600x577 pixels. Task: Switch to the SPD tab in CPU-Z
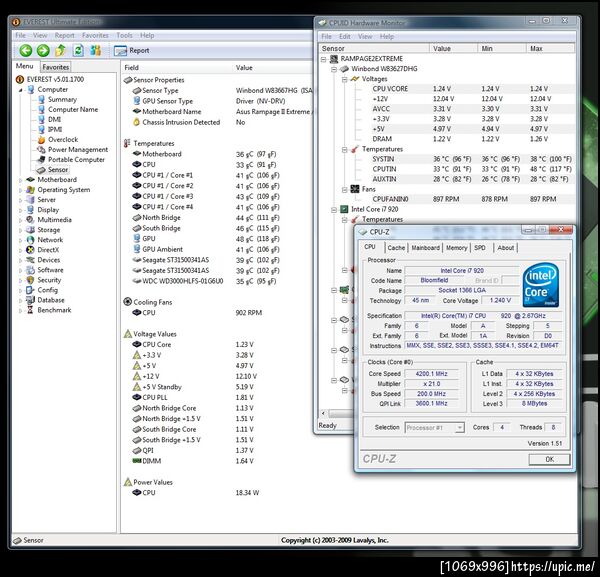point(480,248)
